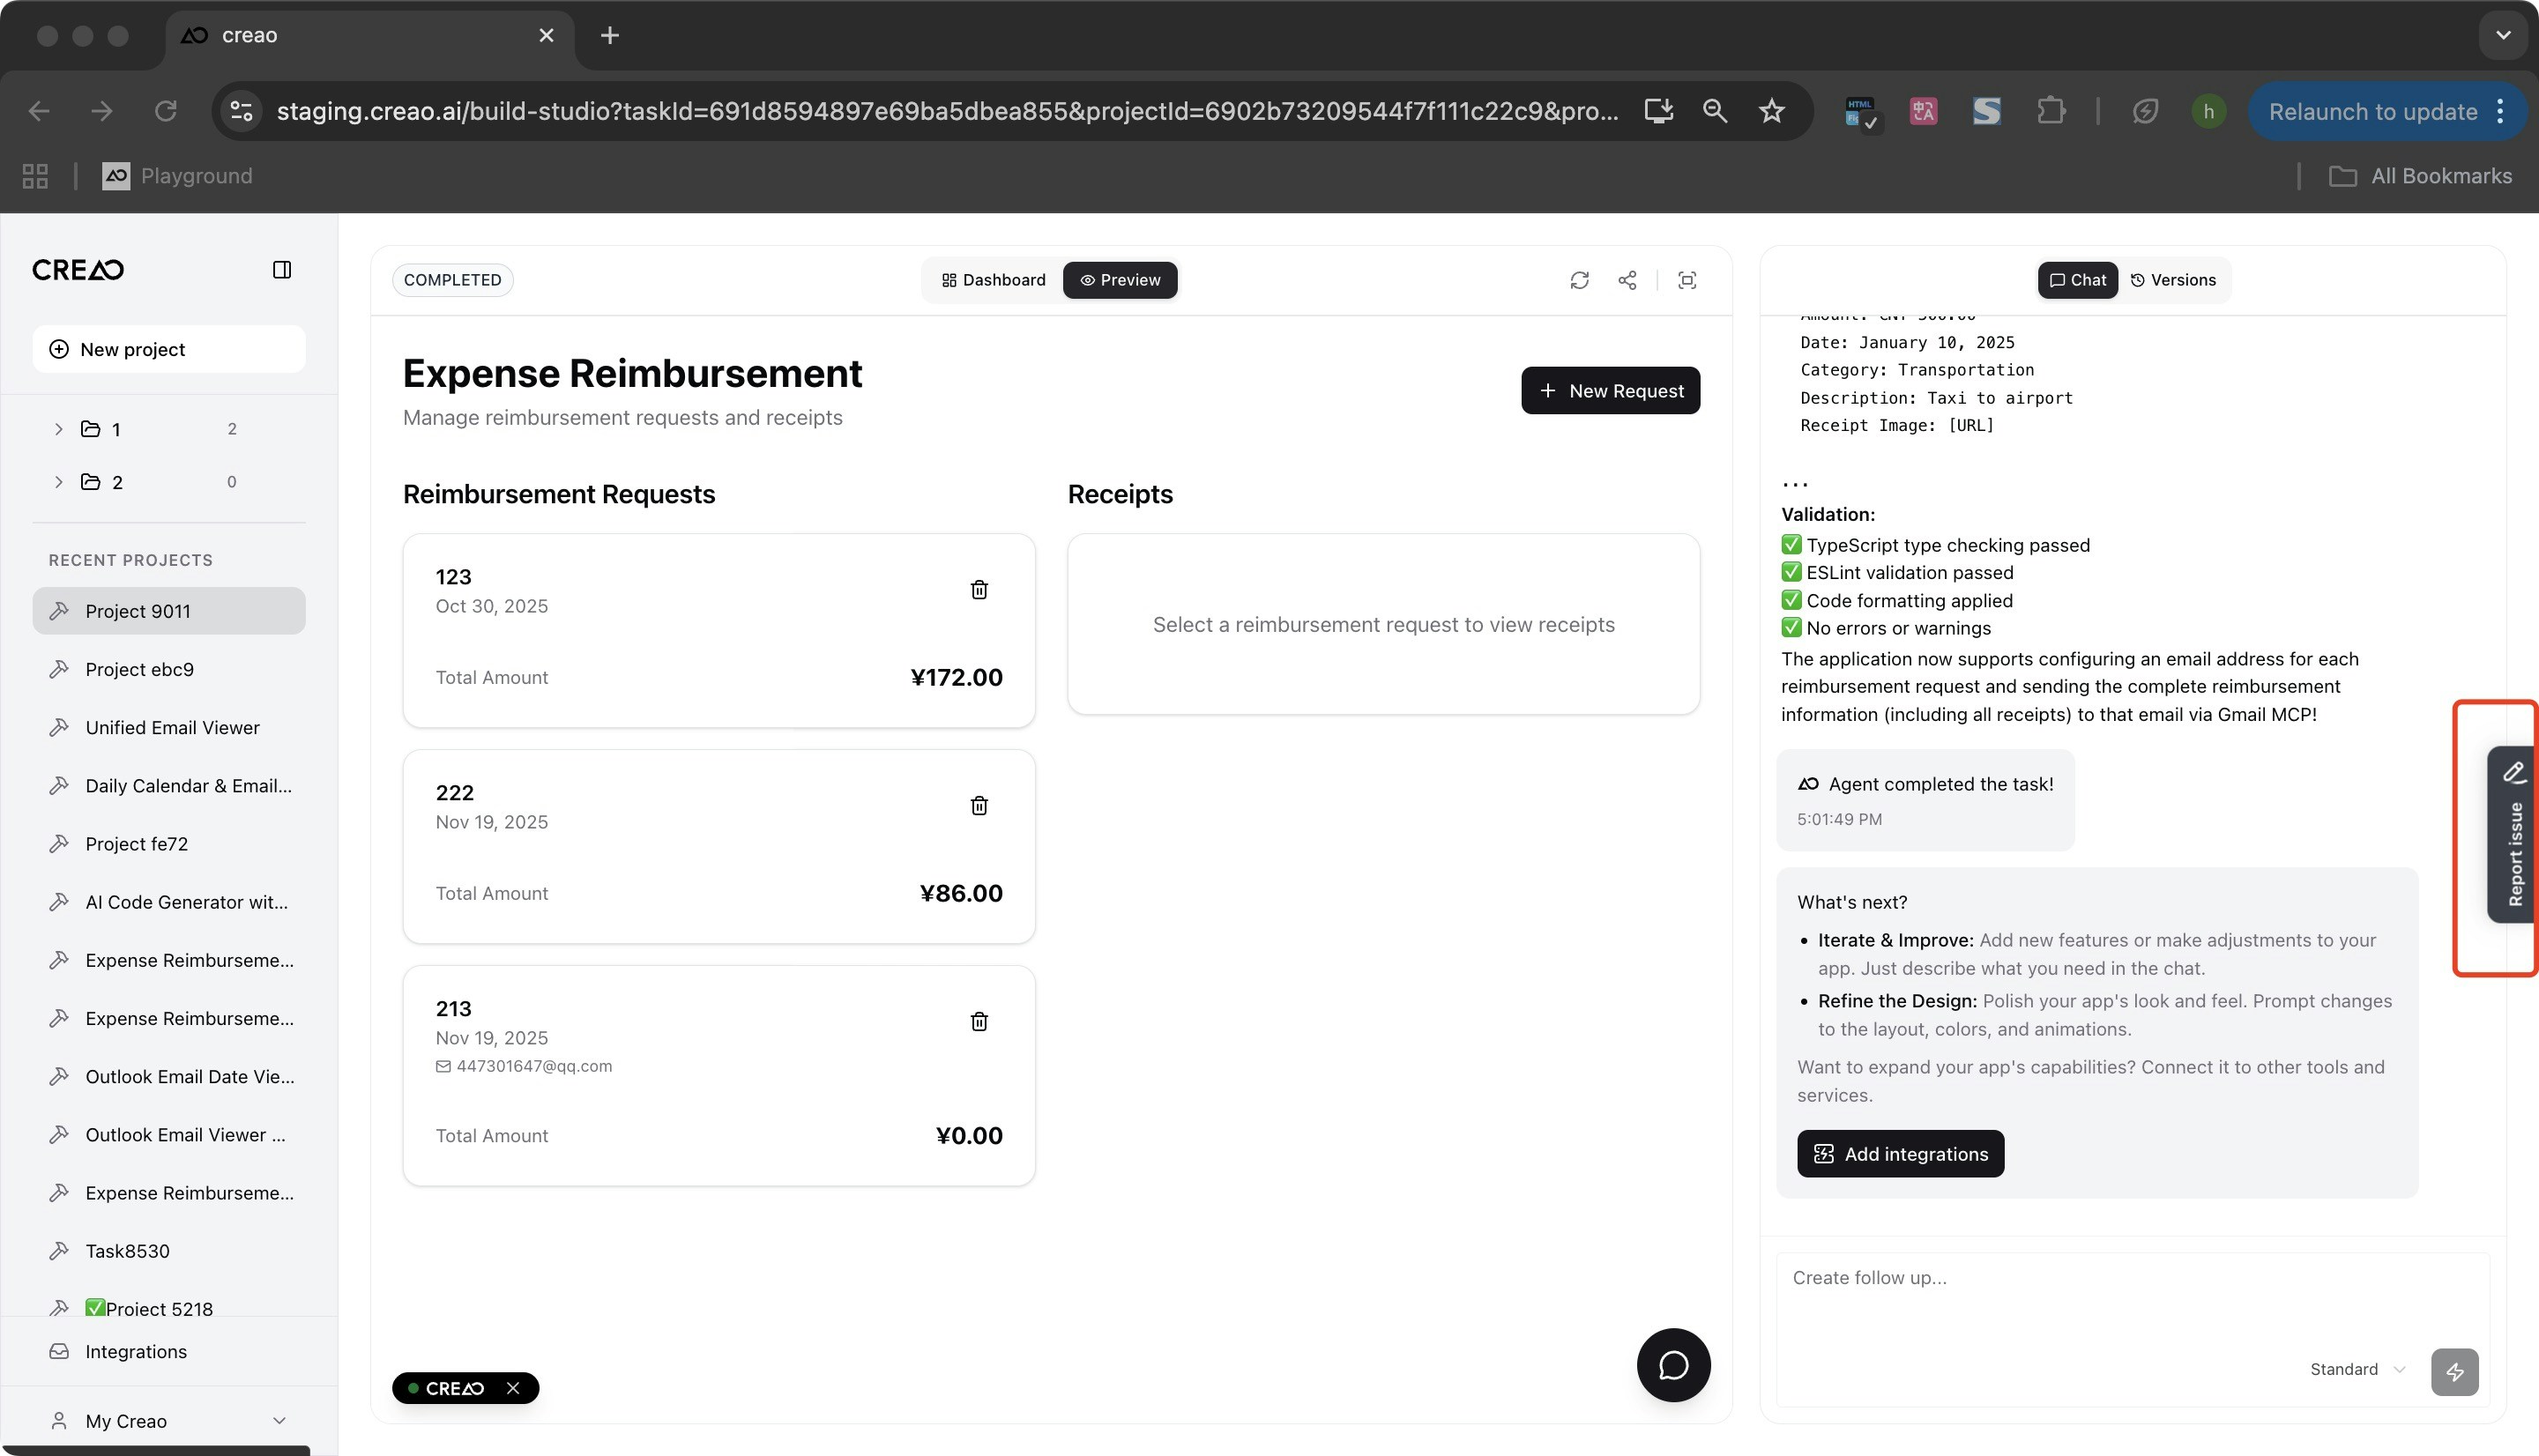The image size is (2539, 1456).
Task: Refresh the app preview
Action: (x=1579, y=280)
